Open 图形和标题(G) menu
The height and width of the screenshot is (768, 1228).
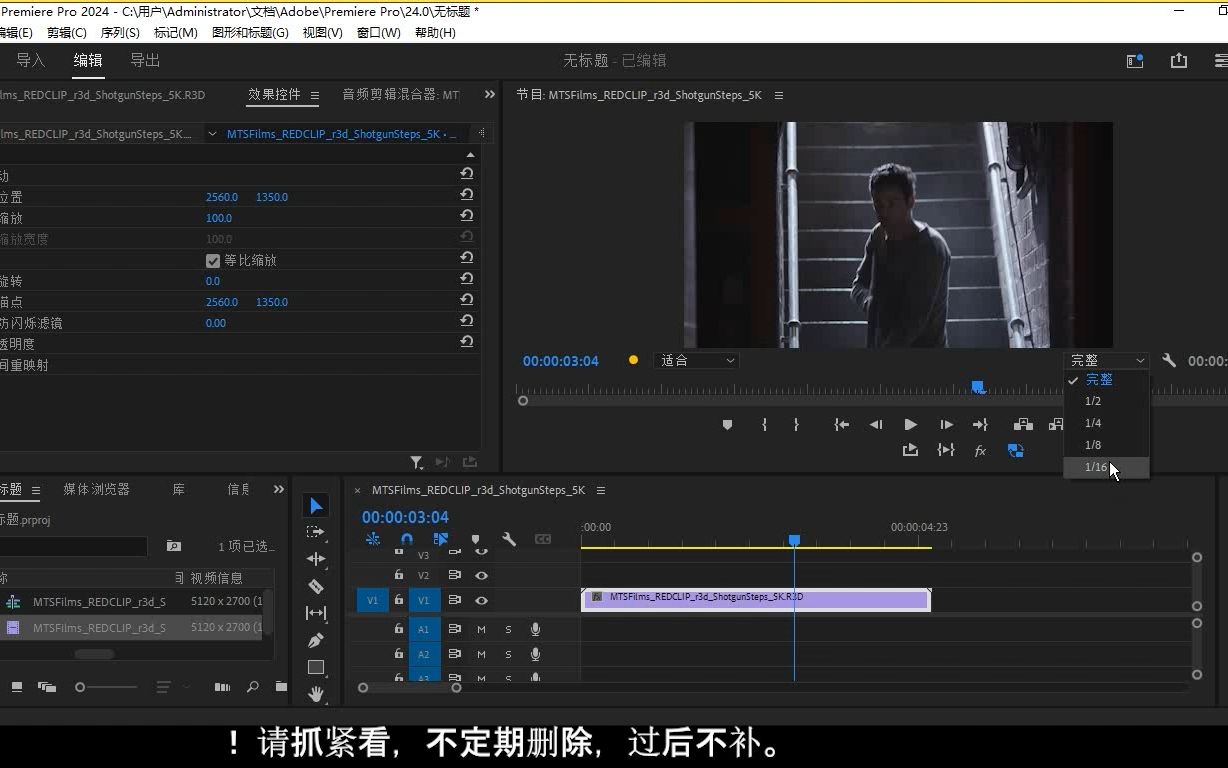250,33
